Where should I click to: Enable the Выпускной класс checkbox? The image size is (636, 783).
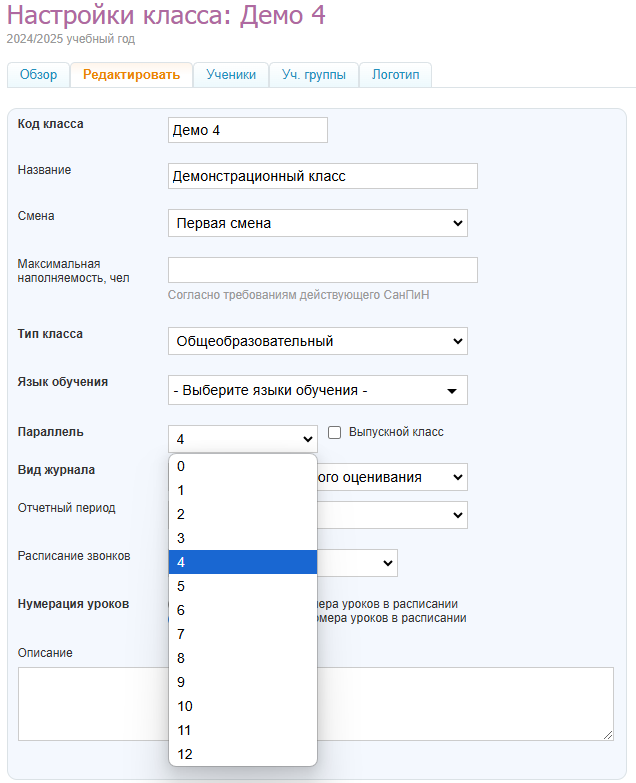(x=335, y=433)
